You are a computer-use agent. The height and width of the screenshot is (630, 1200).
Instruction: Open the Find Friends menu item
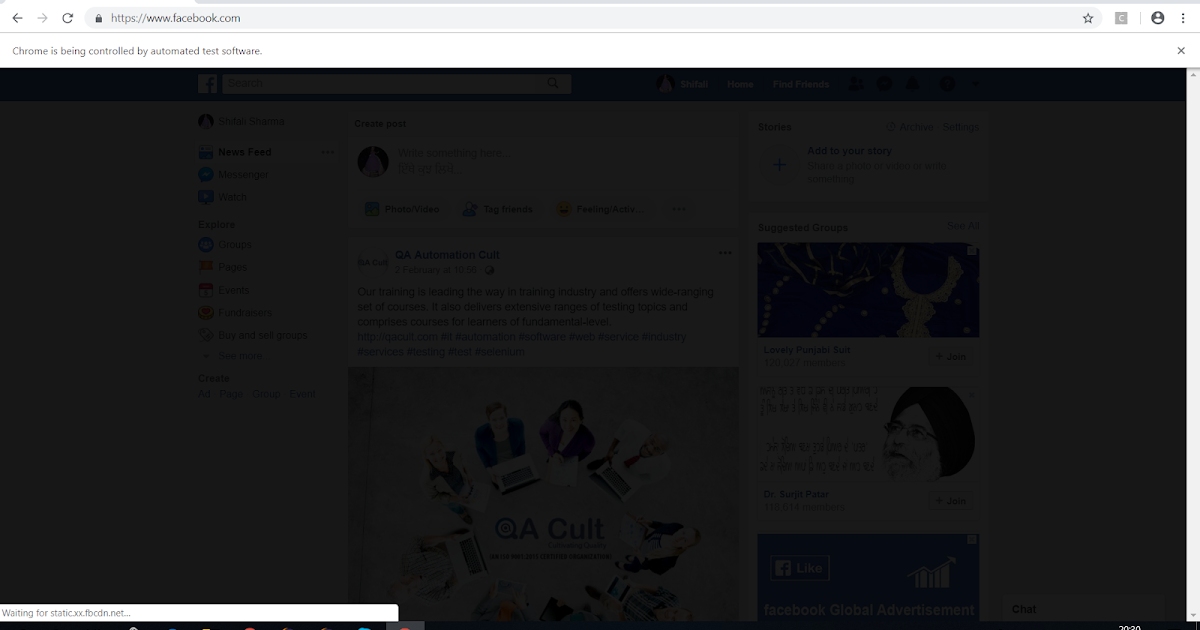point(800,84)
